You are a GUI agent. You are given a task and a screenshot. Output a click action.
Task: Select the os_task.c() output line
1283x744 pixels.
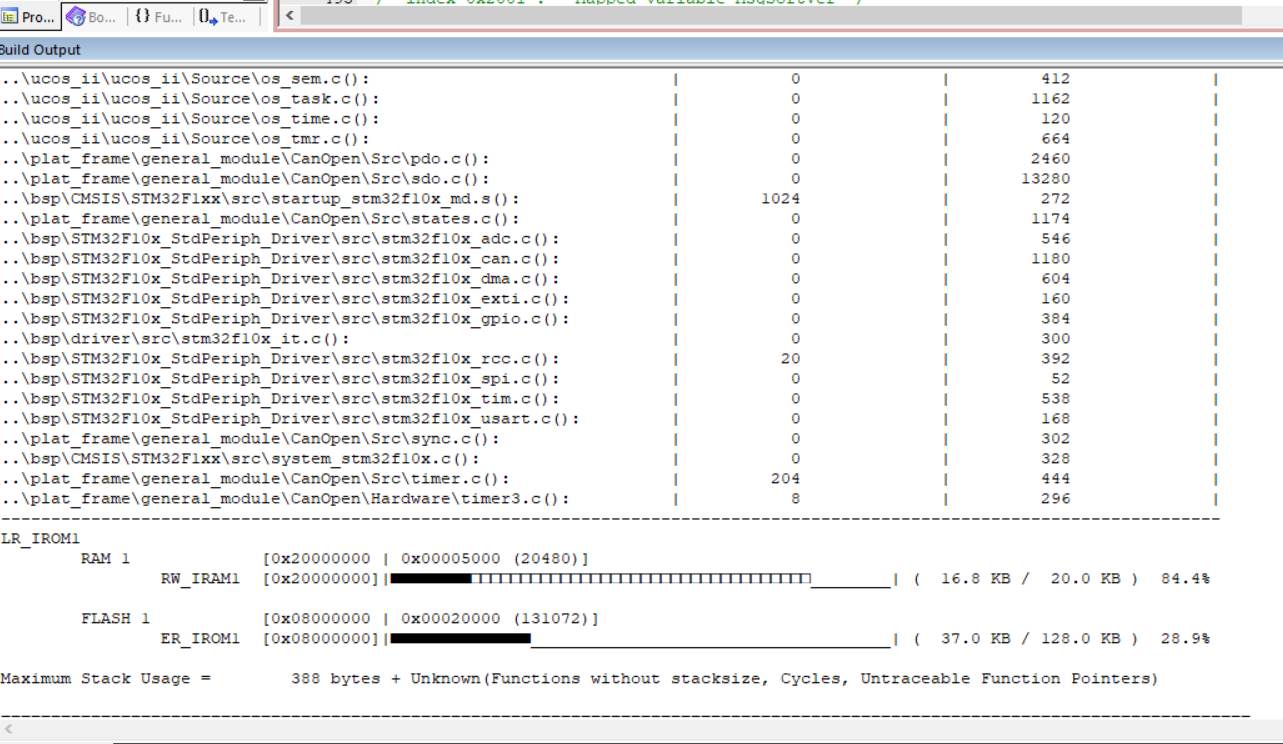608,98
